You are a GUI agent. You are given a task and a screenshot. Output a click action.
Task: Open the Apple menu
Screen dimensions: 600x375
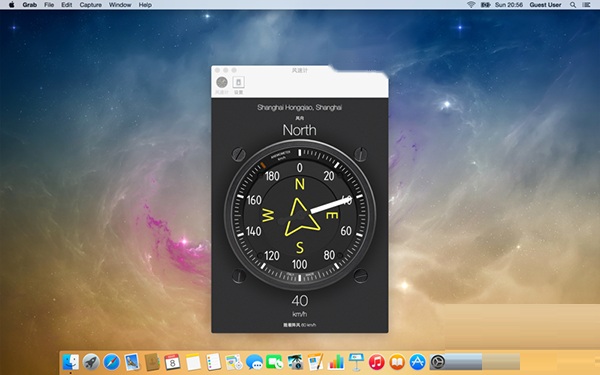point(11,5)
